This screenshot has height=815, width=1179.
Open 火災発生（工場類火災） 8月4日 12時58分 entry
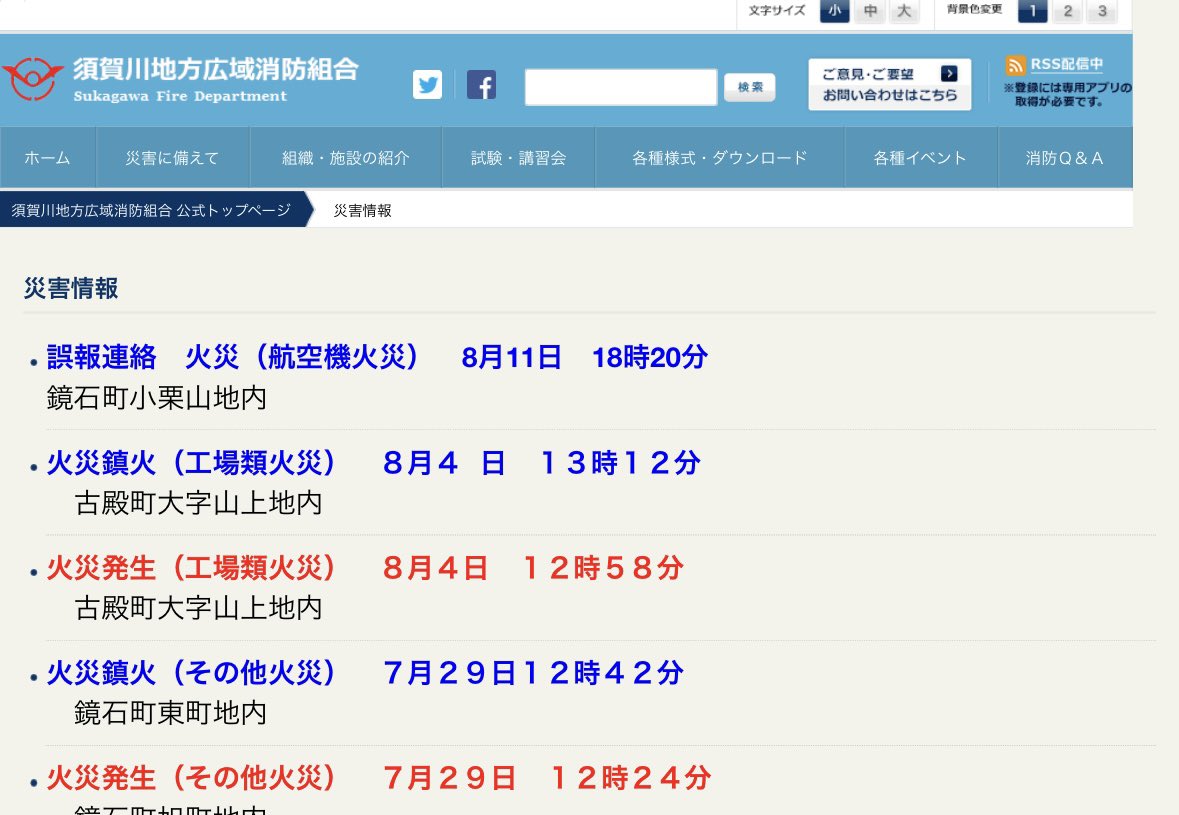click(365, 568)
